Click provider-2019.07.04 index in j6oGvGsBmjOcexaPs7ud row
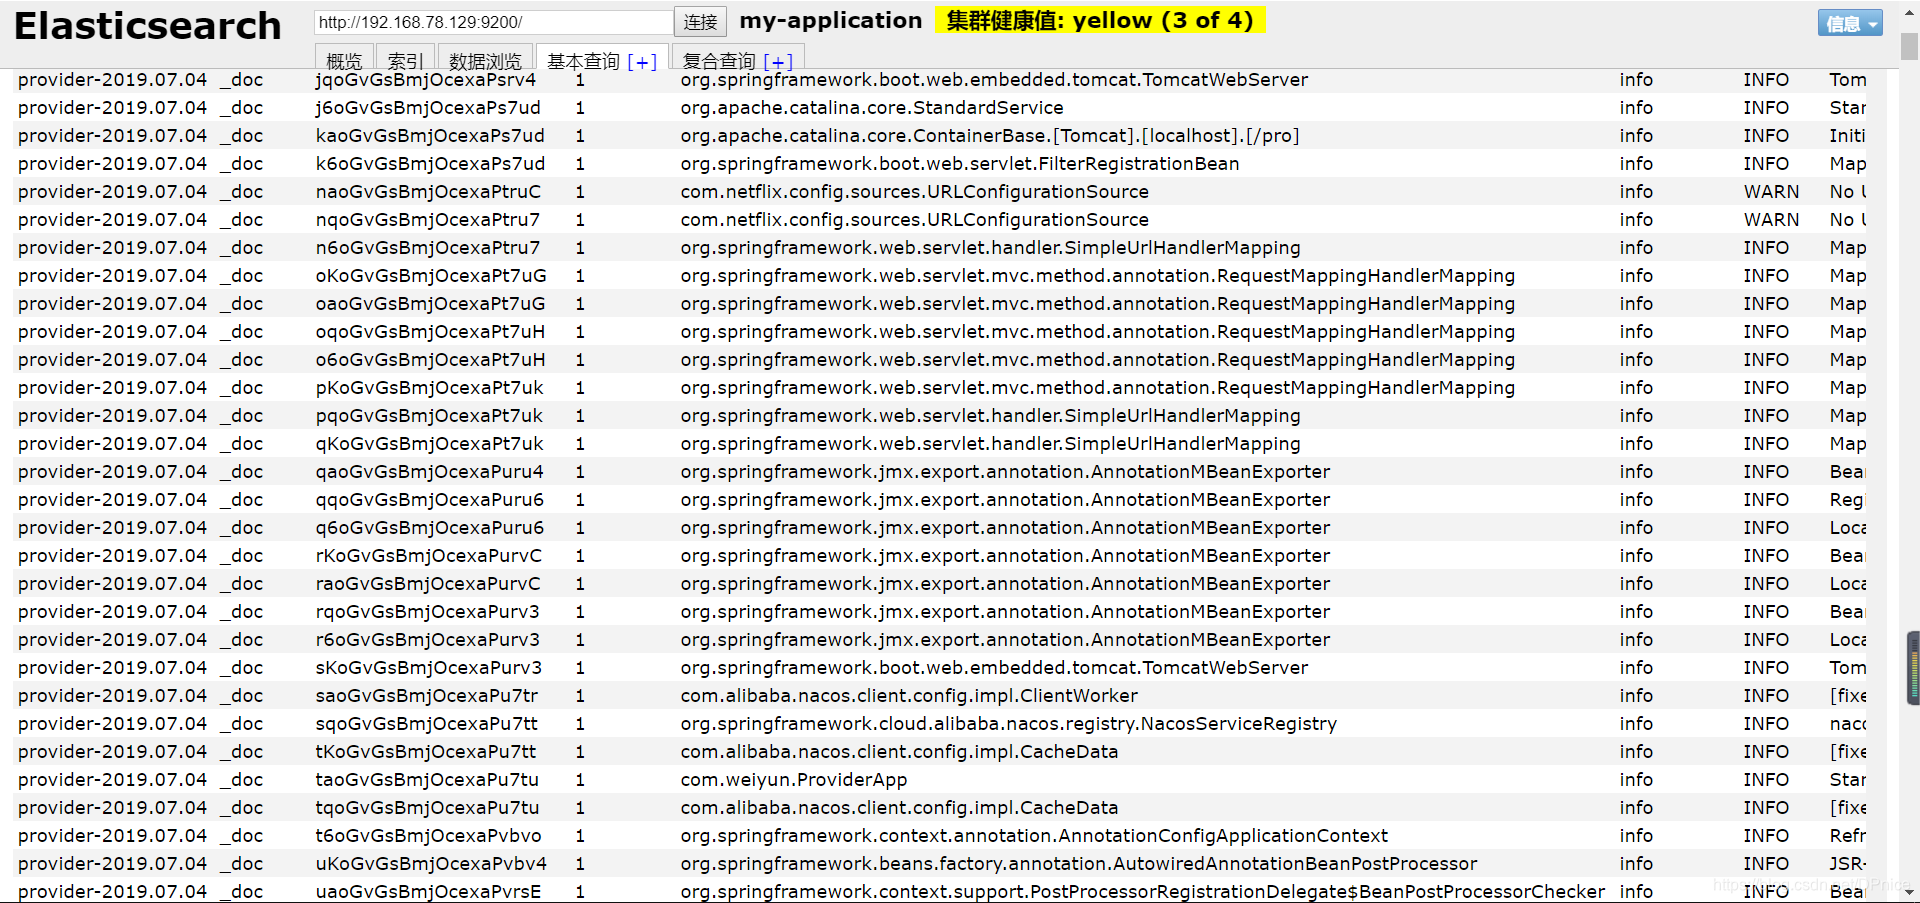This screenshot has height=903, width=1920. tap(112, 108)
